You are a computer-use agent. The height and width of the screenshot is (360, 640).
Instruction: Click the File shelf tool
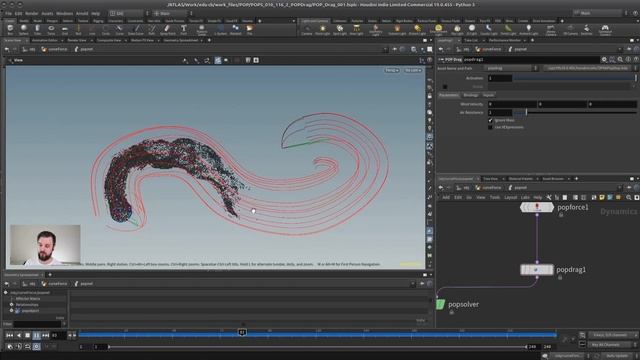tap(249, 29)
